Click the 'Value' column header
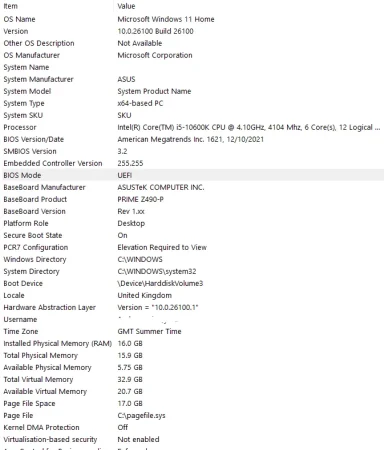Image resolution: width=384 pixels, height=450 pixels. 126,6
